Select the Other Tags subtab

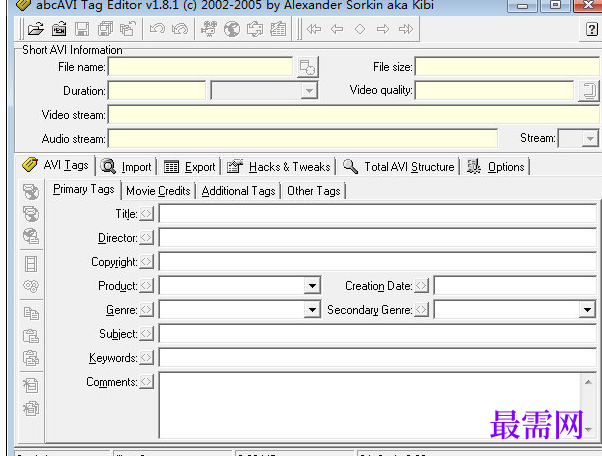[314, 191]
